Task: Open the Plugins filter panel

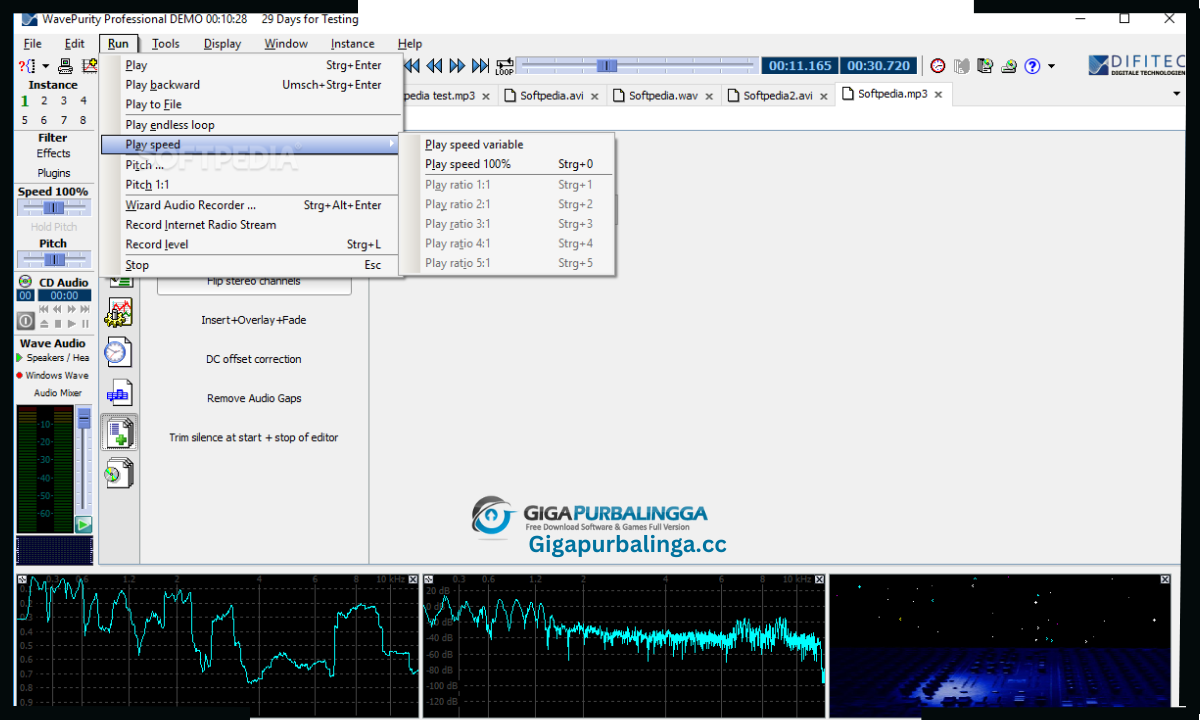Action: pos(54,173)
